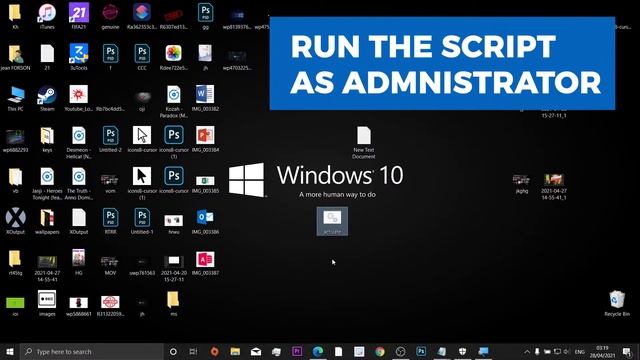Screen dimensions: 640x360
Task: Select the IMG_003387 Access file icon
Action: coord(205,263)
